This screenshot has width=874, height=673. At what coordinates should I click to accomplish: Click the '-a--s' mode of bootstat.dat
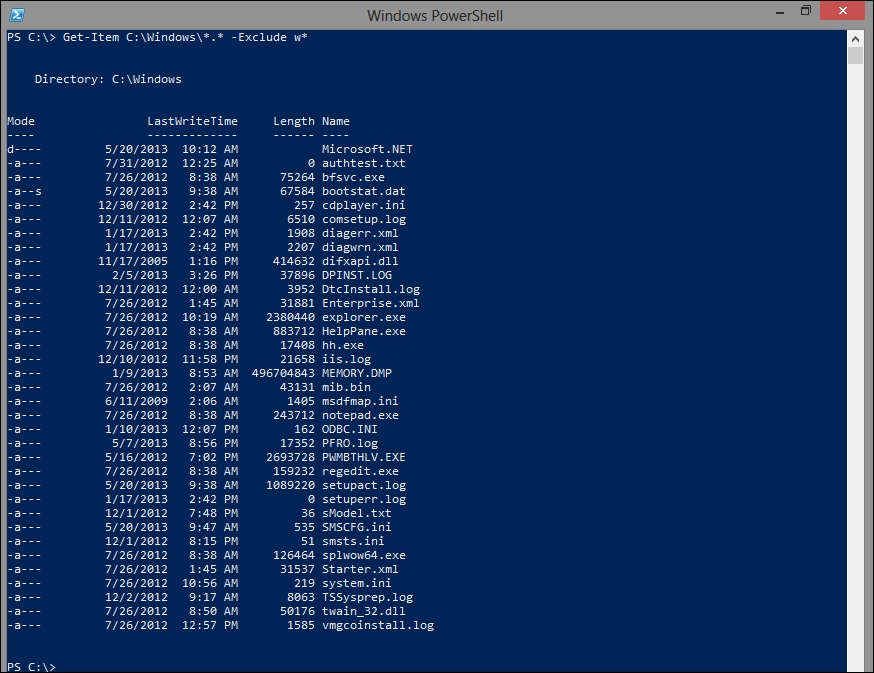tap(25, 191)
